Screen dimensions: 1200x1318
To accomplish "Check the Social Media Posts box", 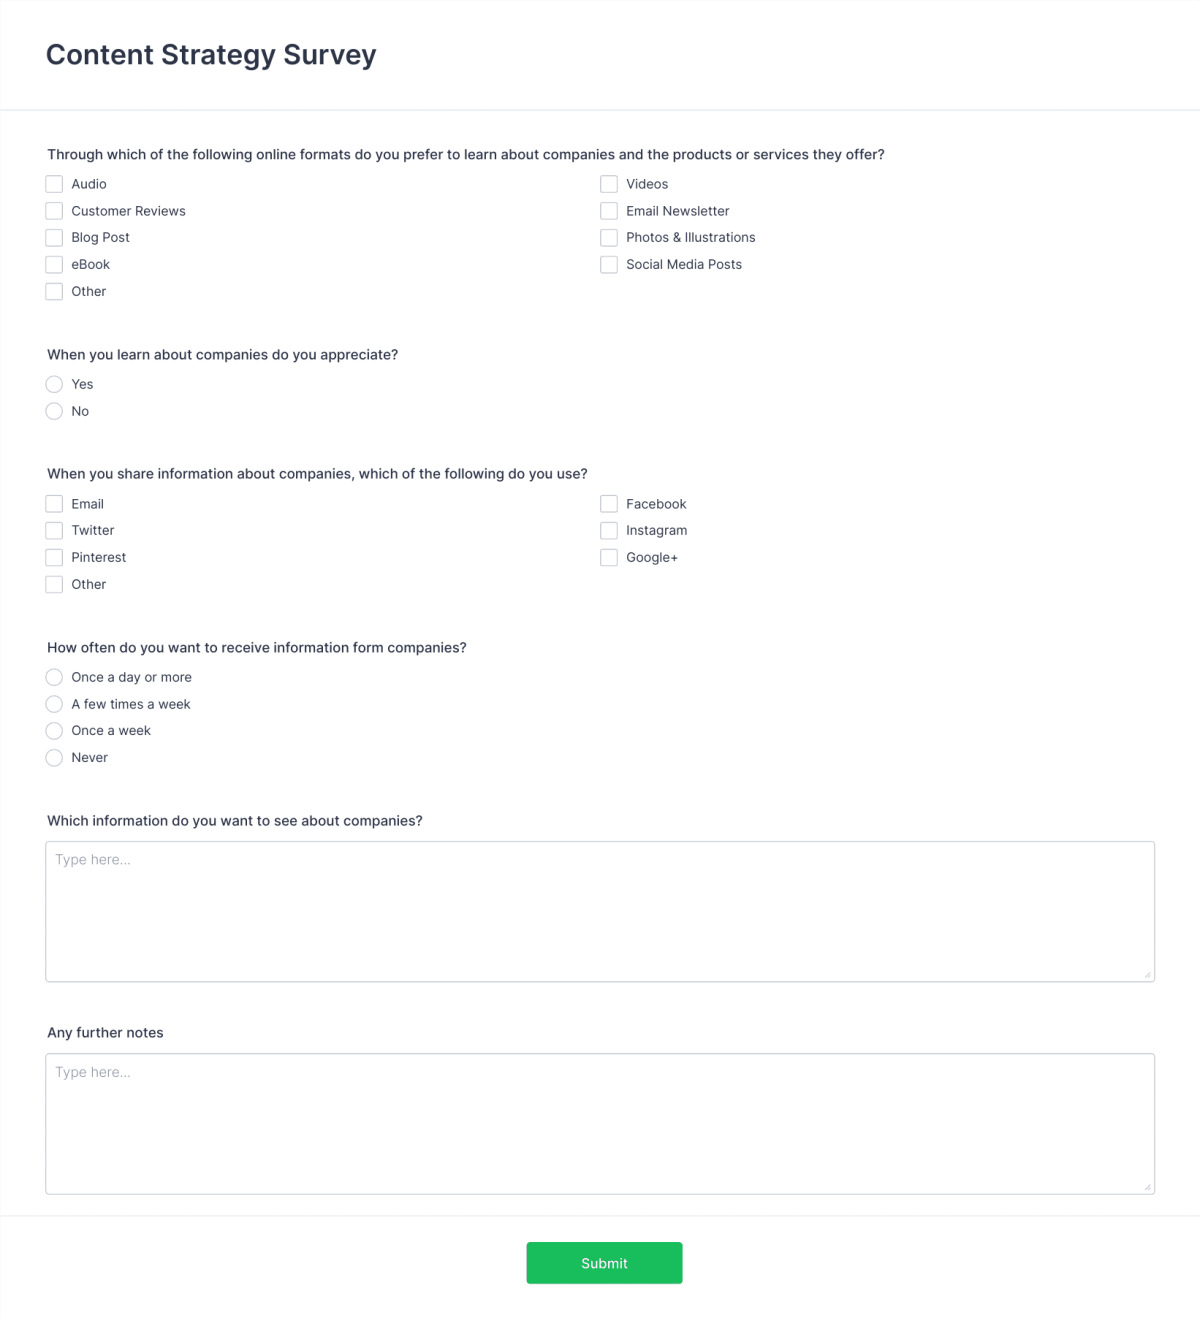I will pyautogui.click(x=609, y=264).
